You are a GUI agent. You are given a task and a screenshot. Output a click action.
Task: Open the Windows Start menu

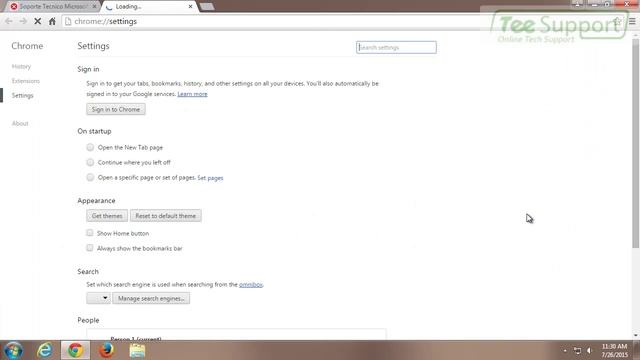tap(13, 350)
